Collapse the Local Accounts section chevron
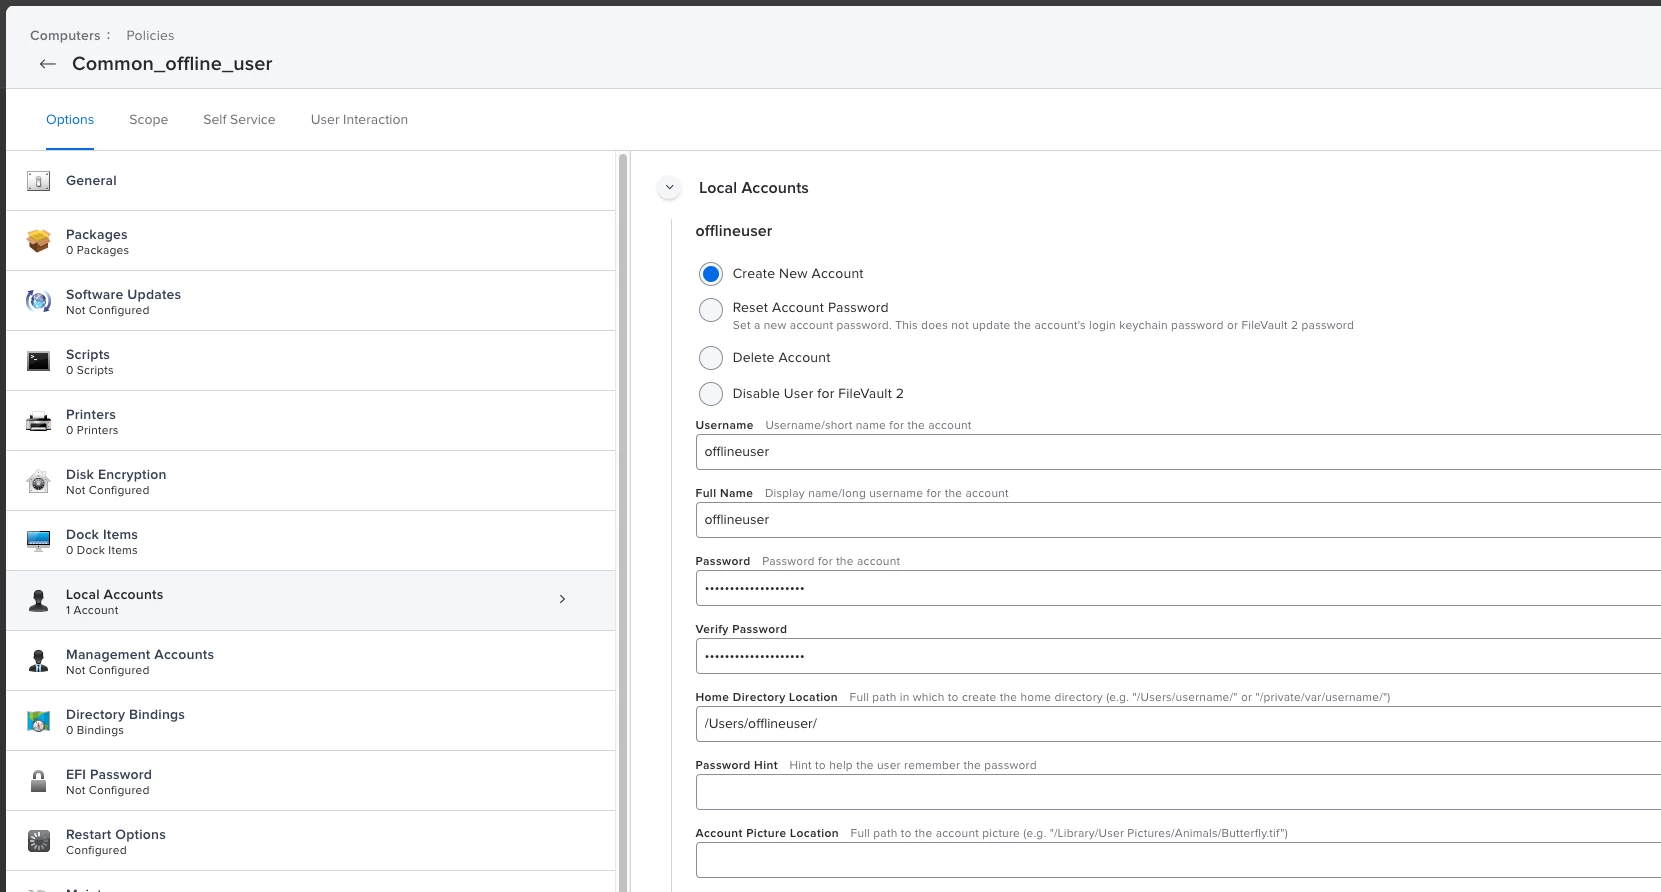1661x892 pixels. point(669,188)
